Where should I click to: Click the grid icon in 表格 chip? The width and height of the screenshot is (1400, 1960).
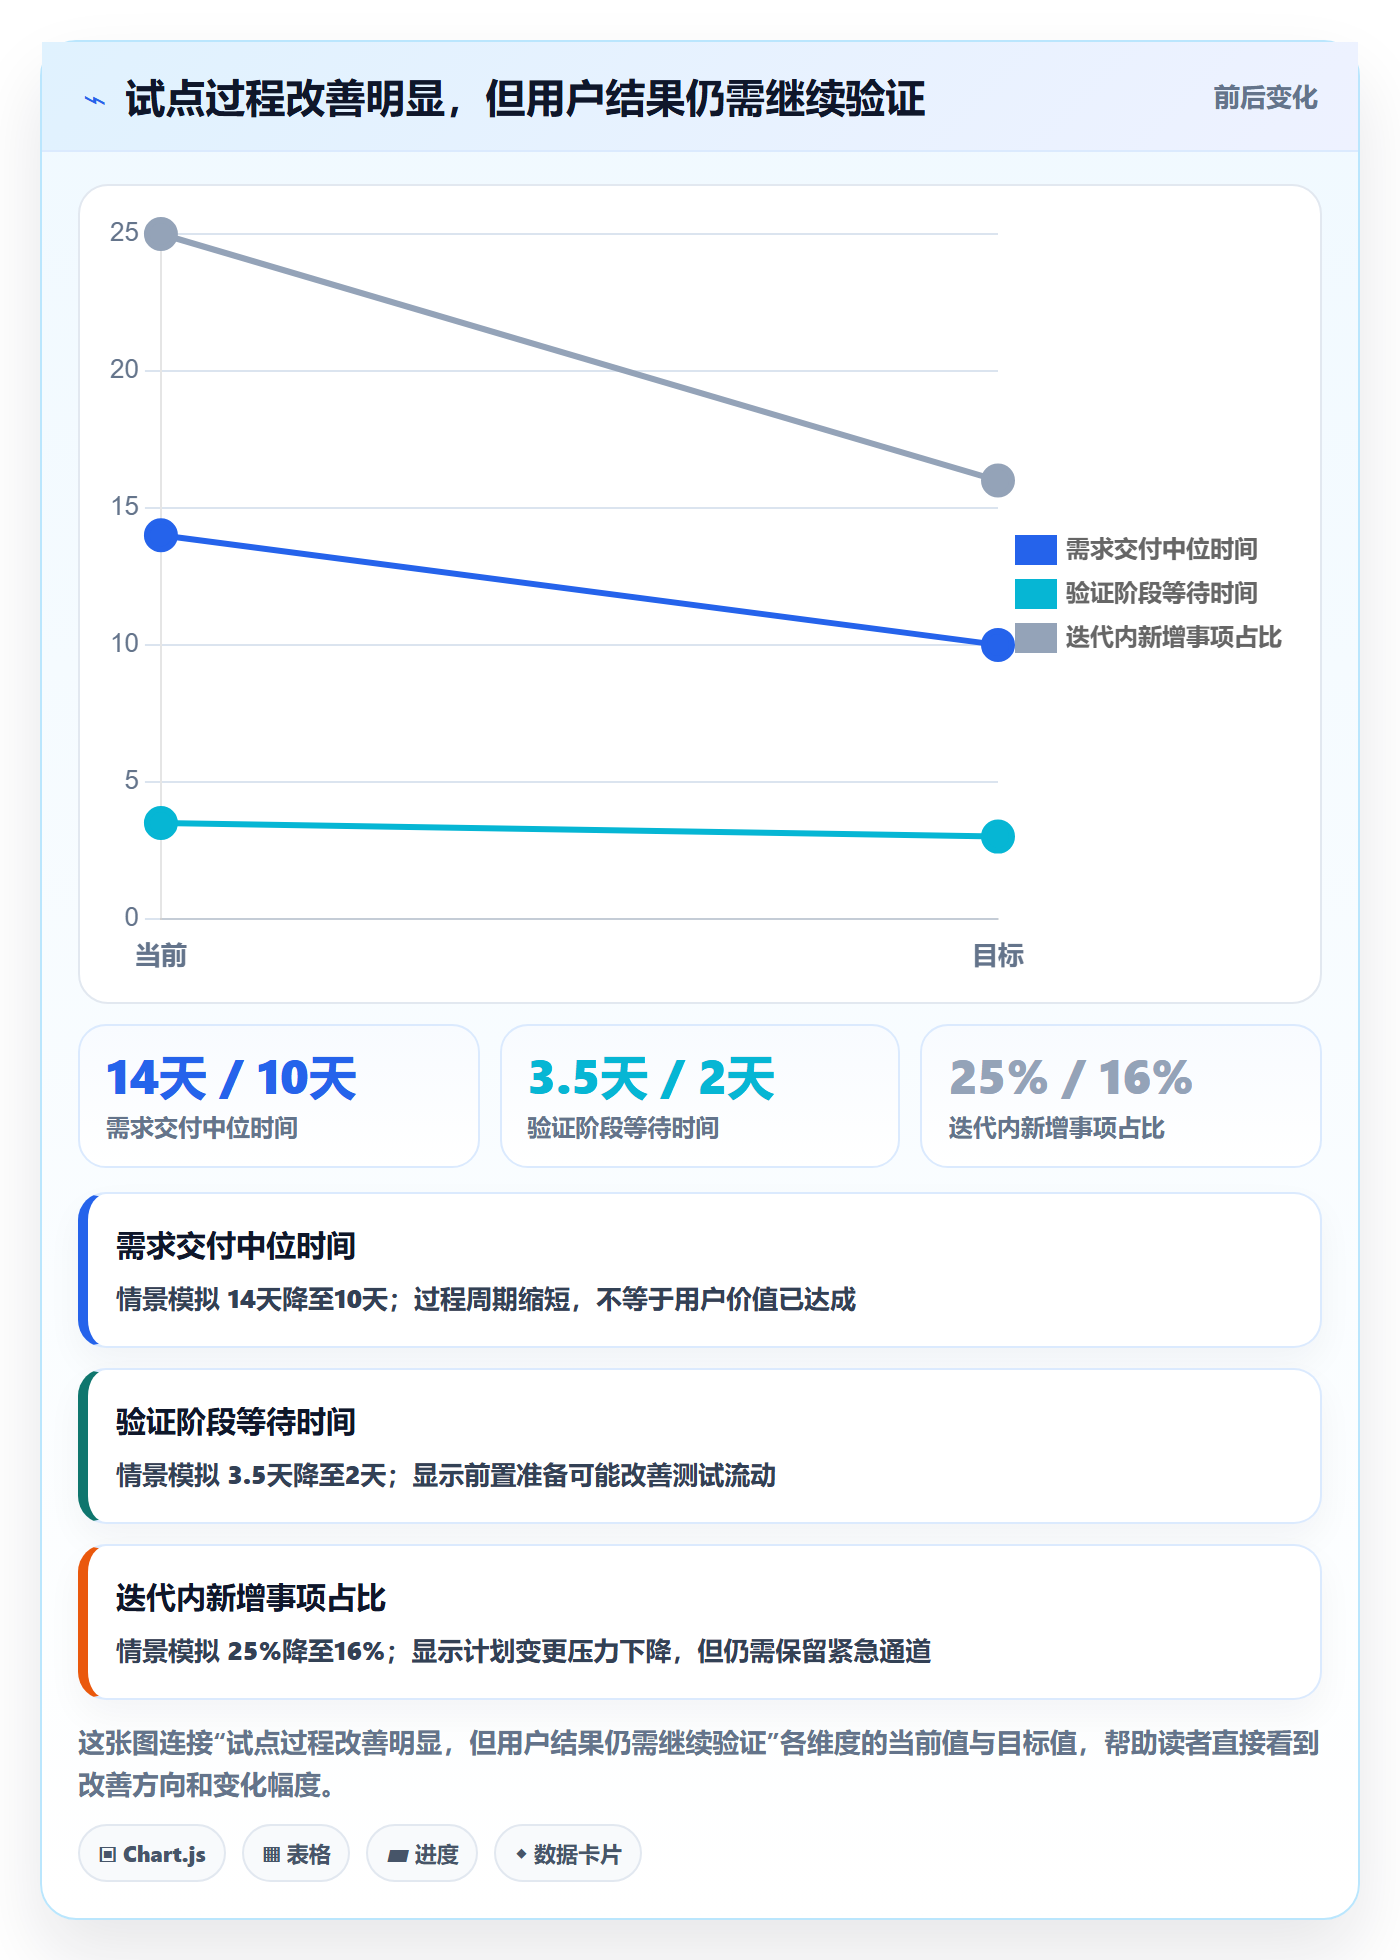pyautogui.click(x=272, y=1855)
